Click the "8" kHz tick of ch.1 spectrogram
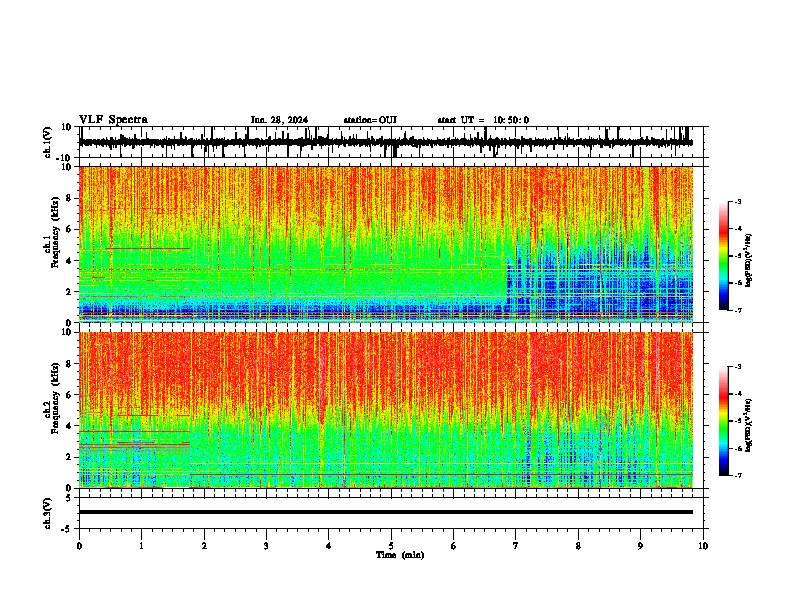The height and width of the screenshot is (612, 792). (x=69, y=198)
